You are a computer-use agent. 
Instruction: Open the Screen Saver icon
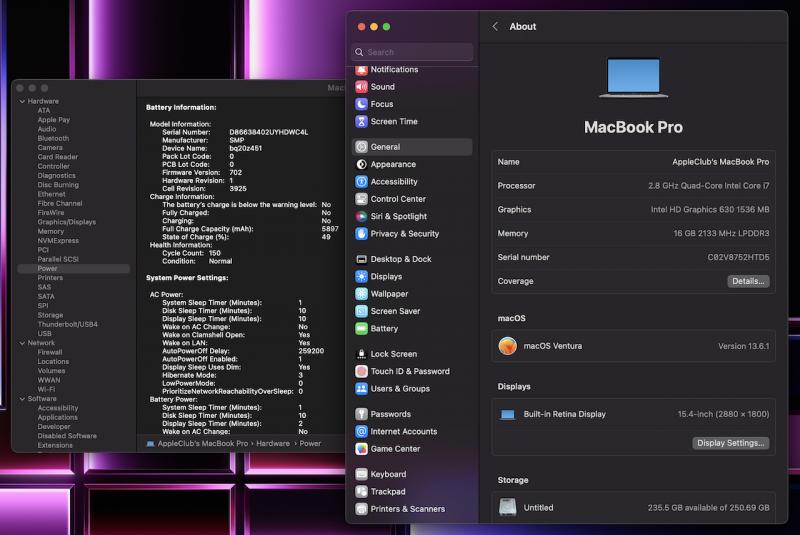(361, 311)
